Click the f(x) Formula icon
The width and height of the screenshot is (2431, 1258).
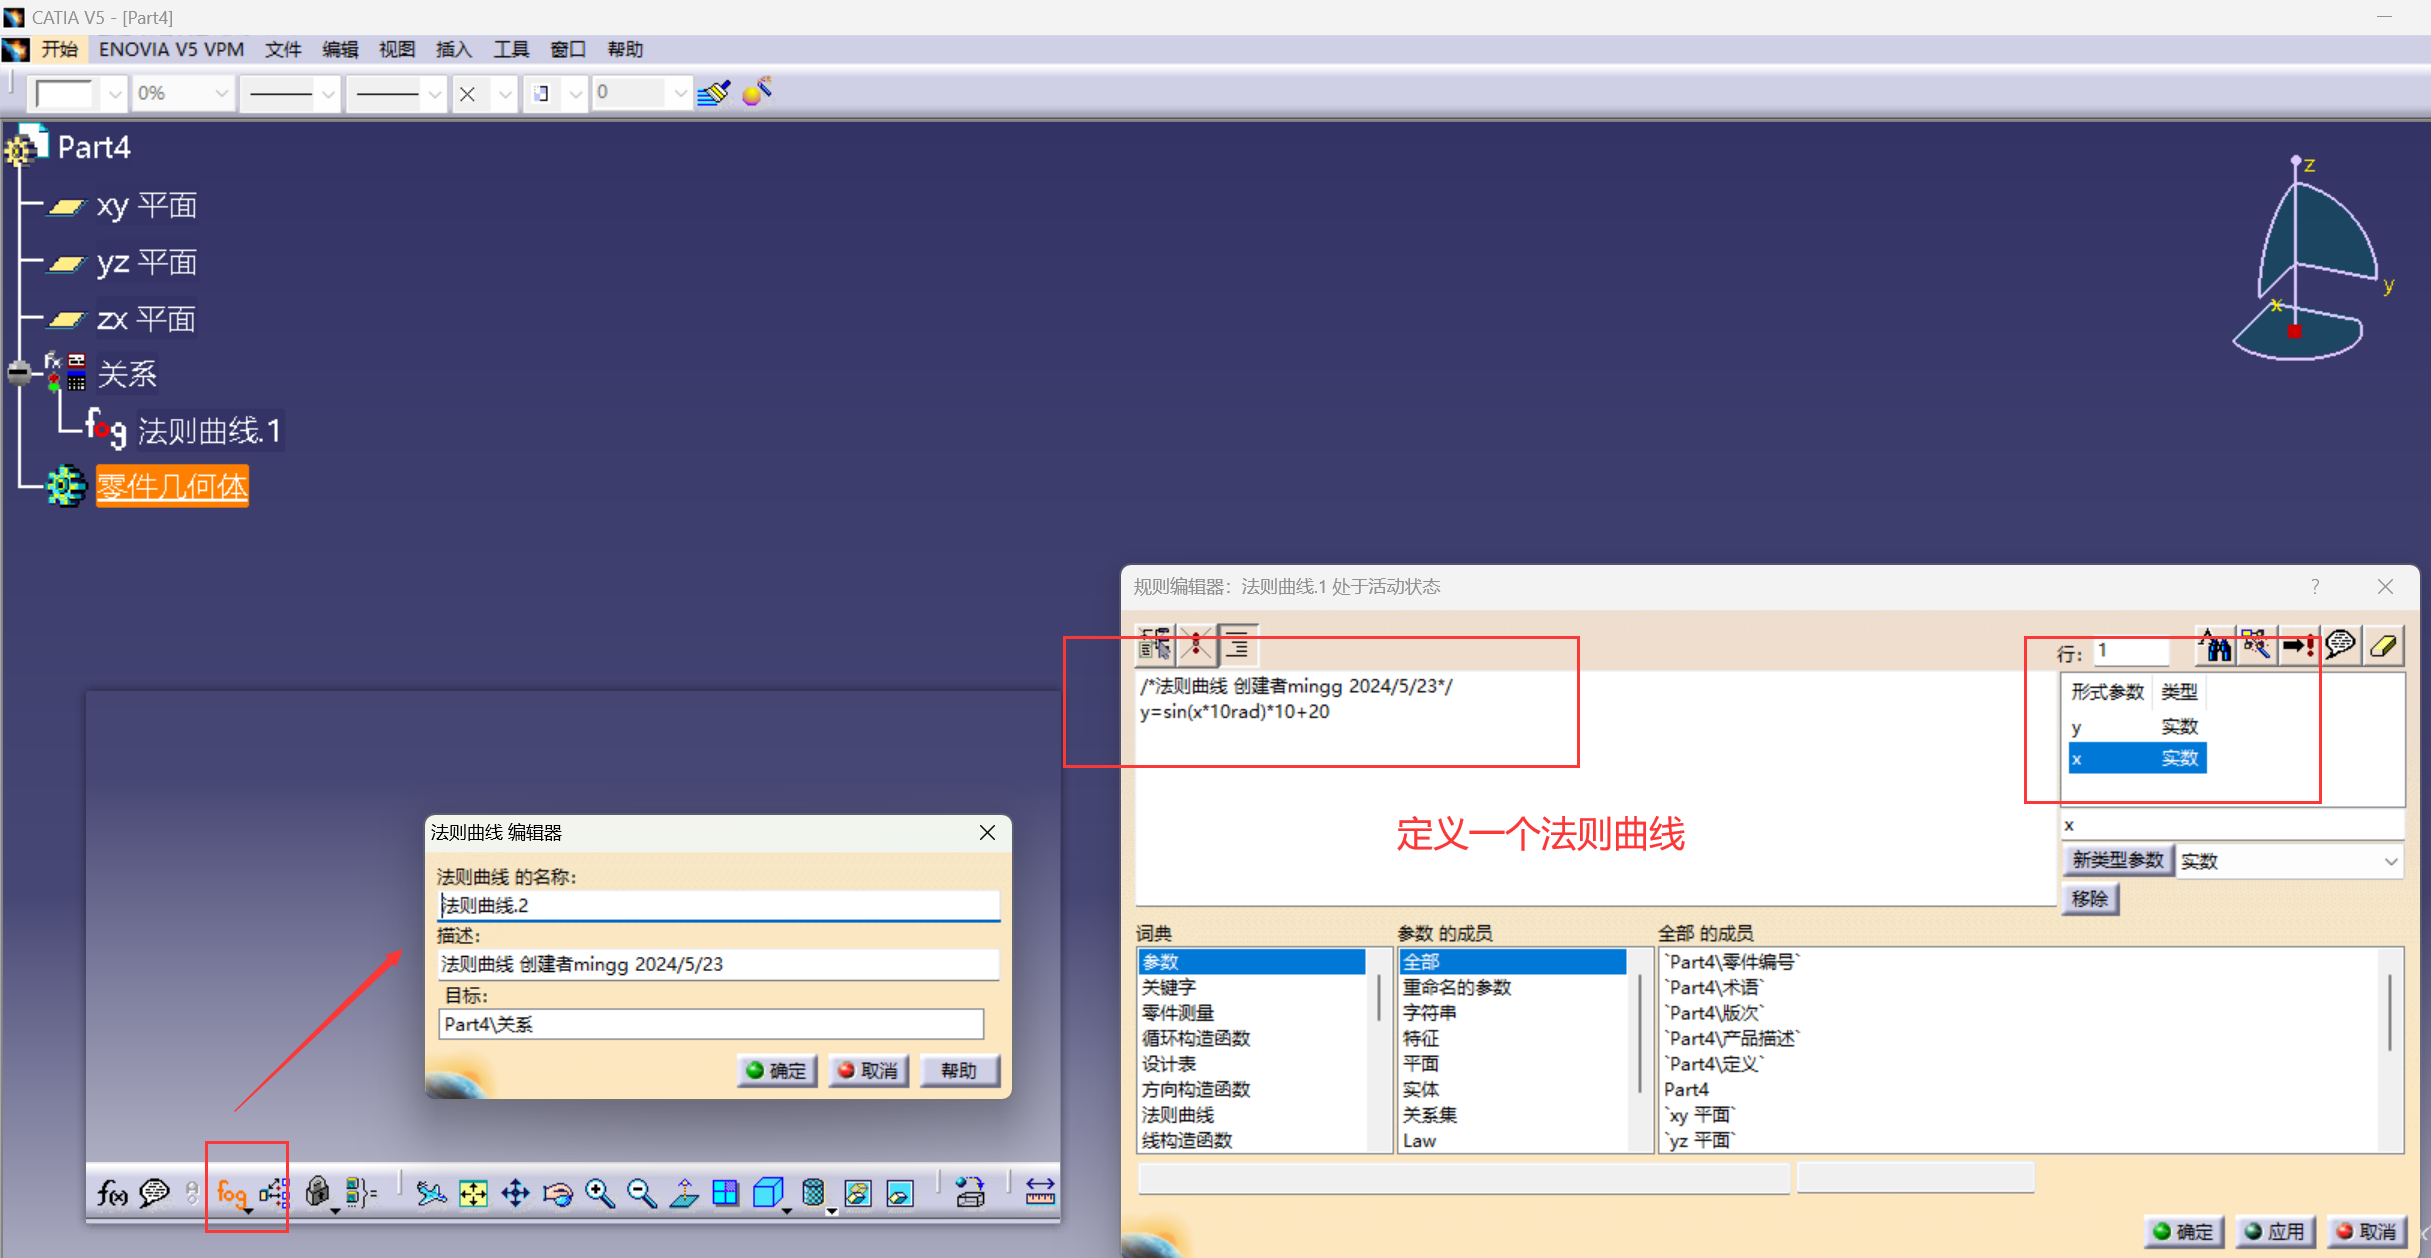click(x=111, y=1192)
